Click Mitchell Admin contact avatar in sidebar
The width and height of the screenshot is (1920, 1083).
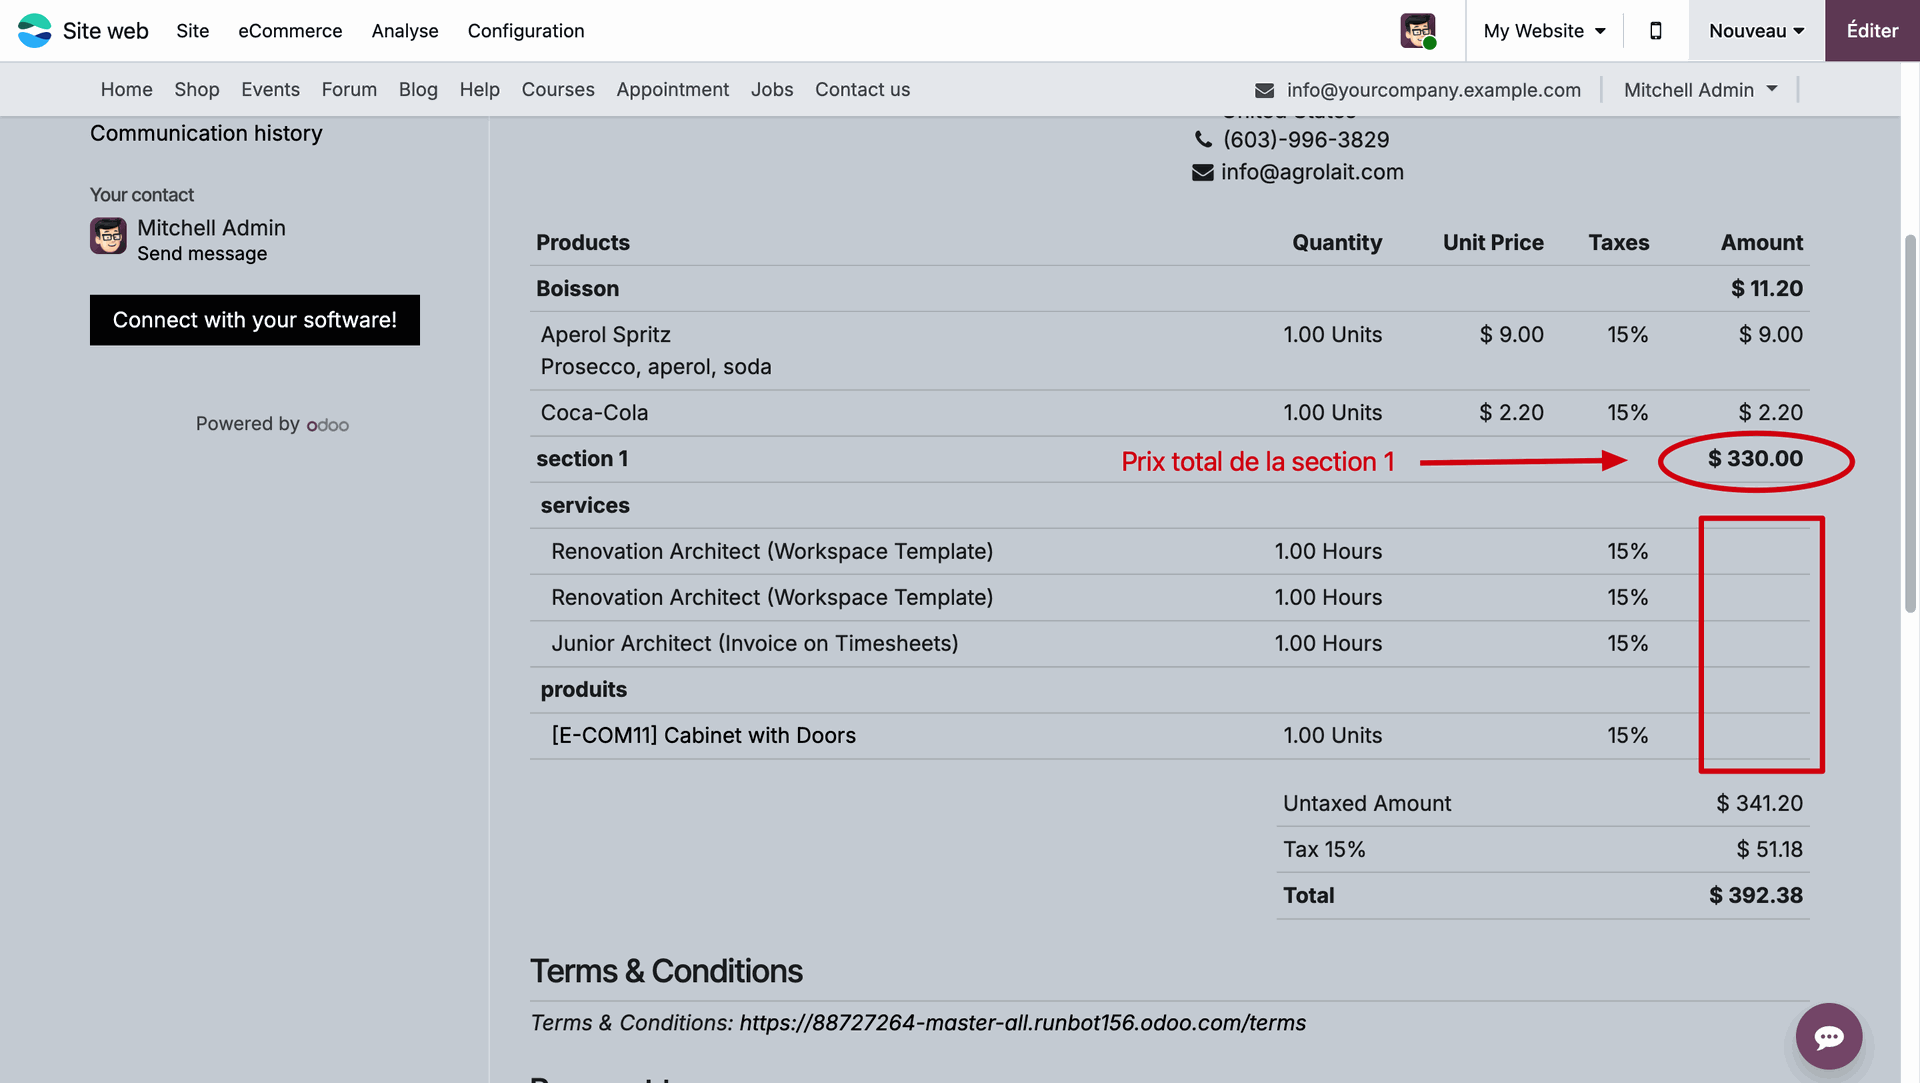pos(108,237)
